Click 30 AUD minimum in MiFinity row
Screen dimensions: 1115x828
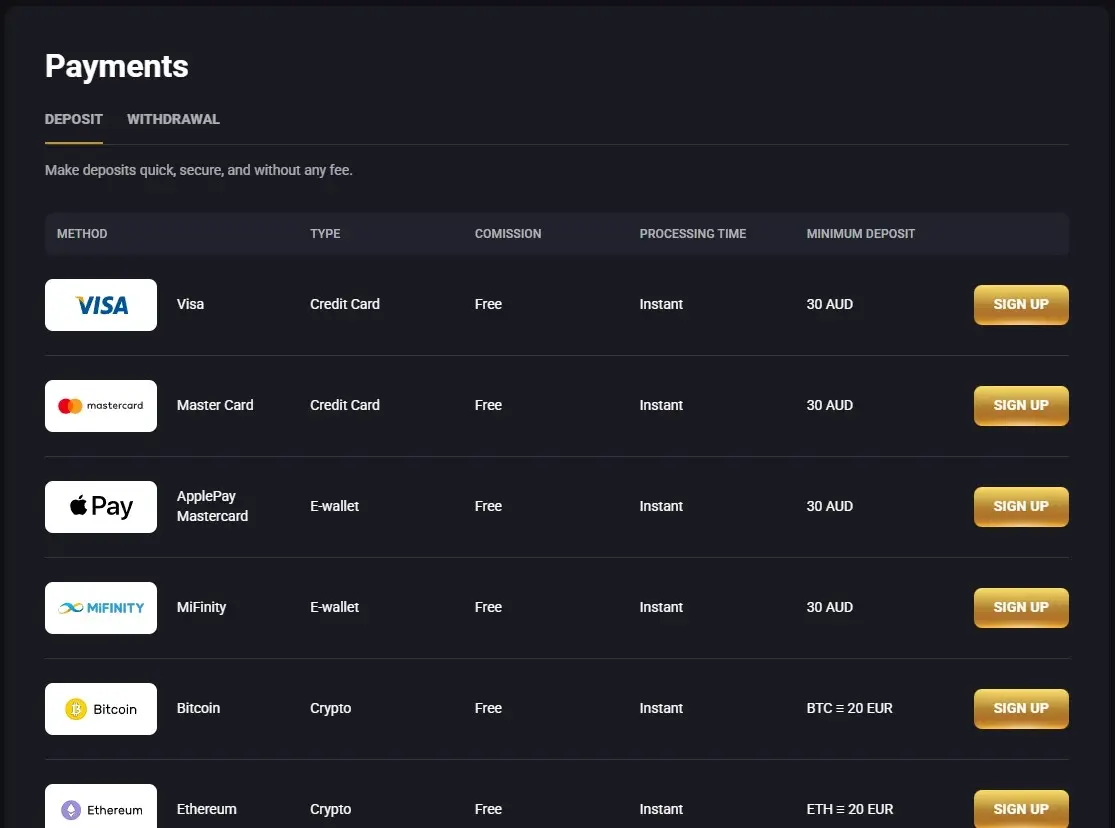(x=830, y=607)
